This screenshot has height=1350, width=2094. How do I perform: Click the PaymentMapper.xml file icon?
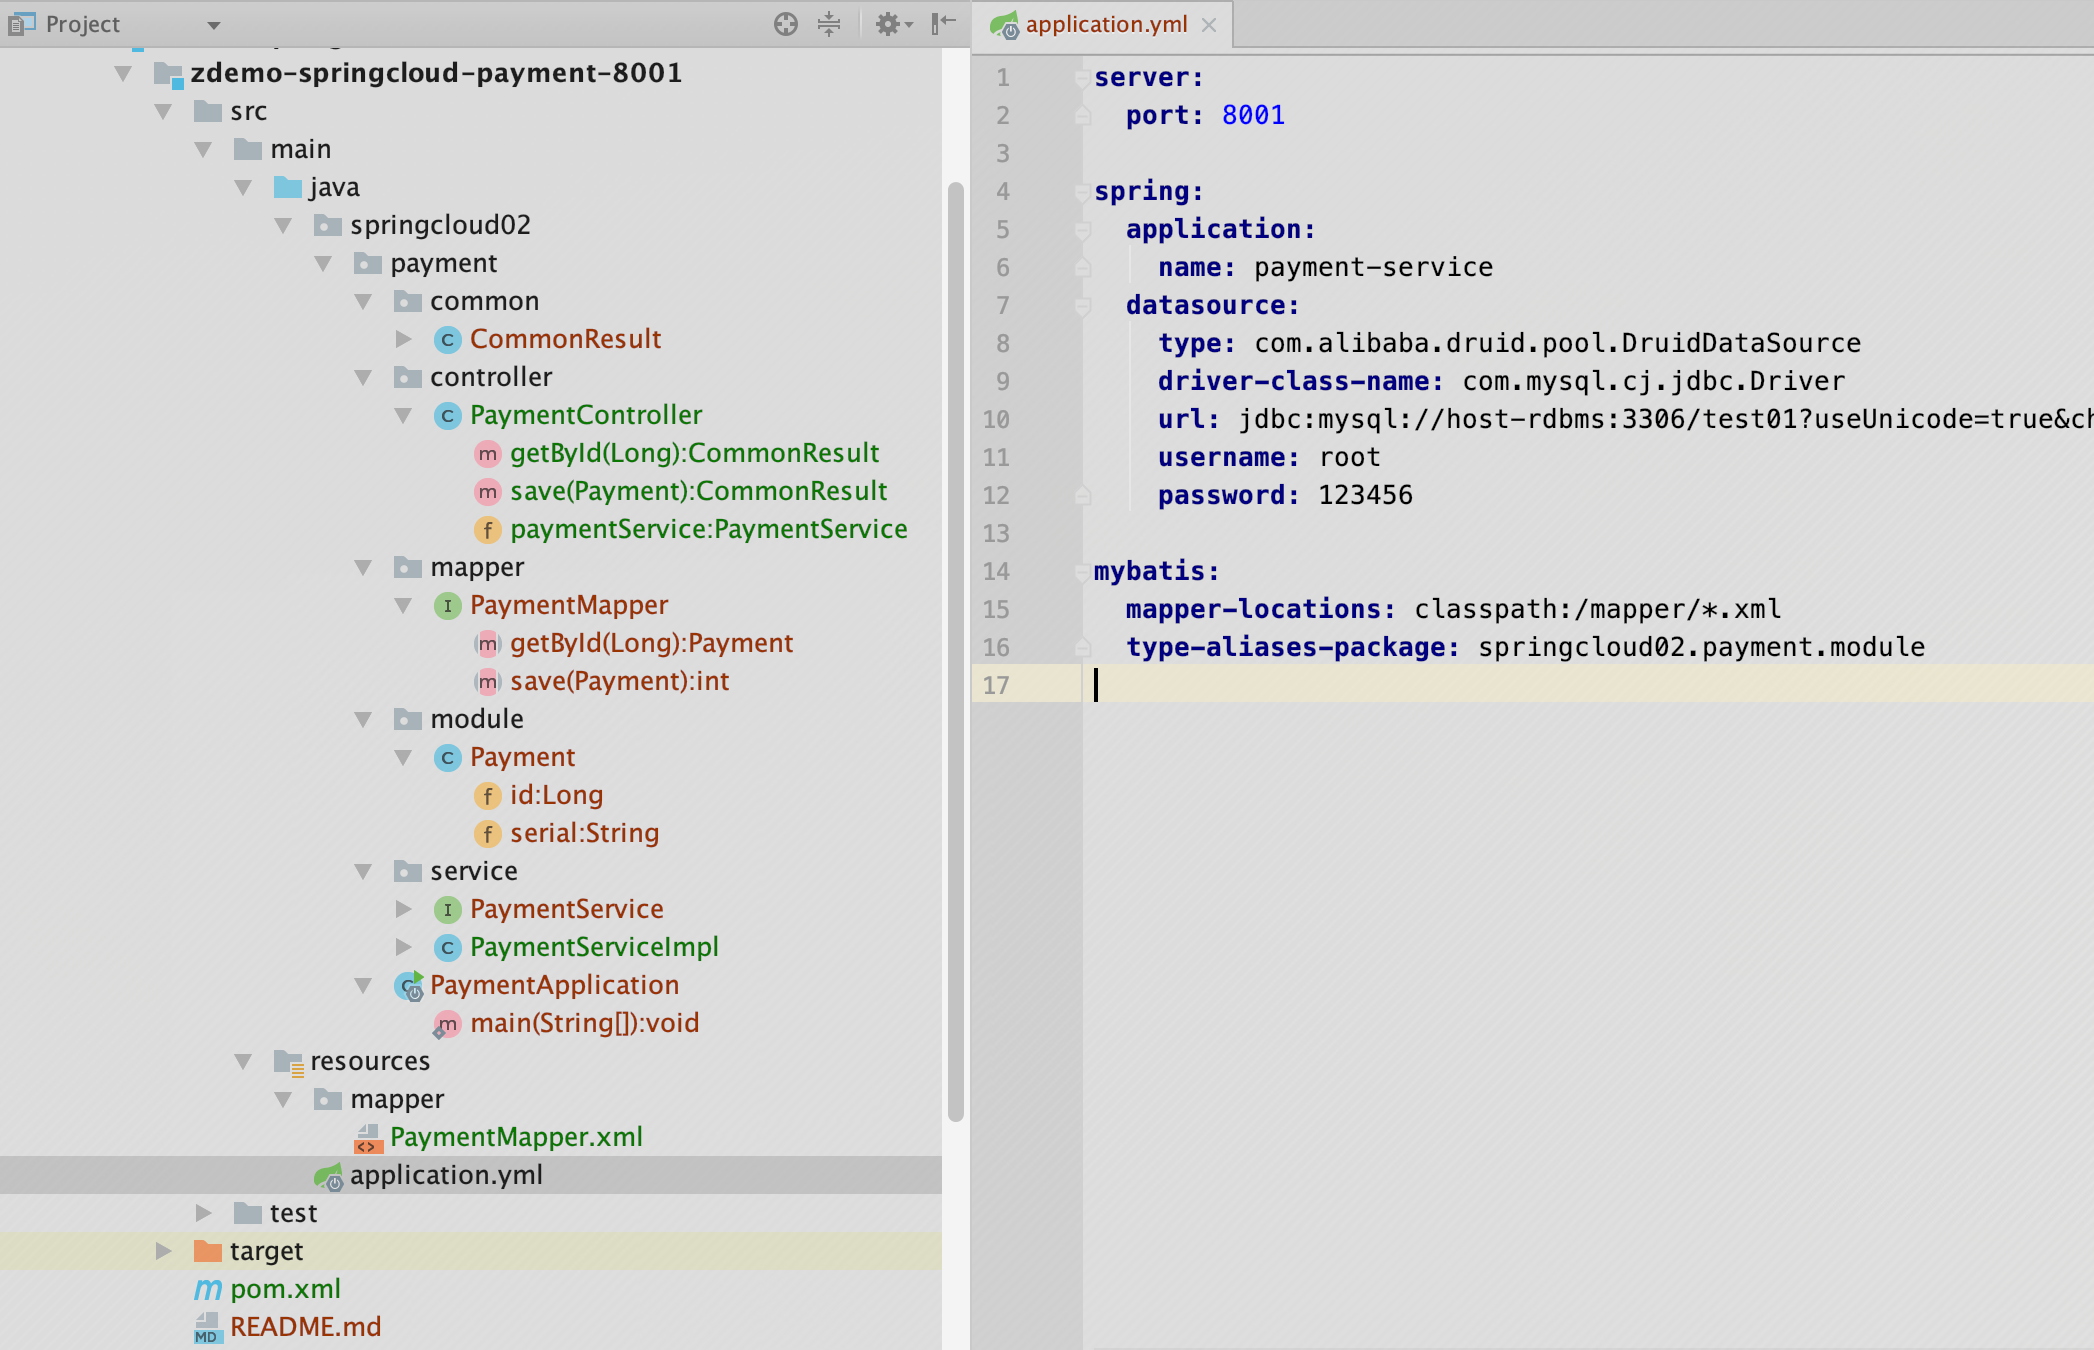click(368, 1138)
